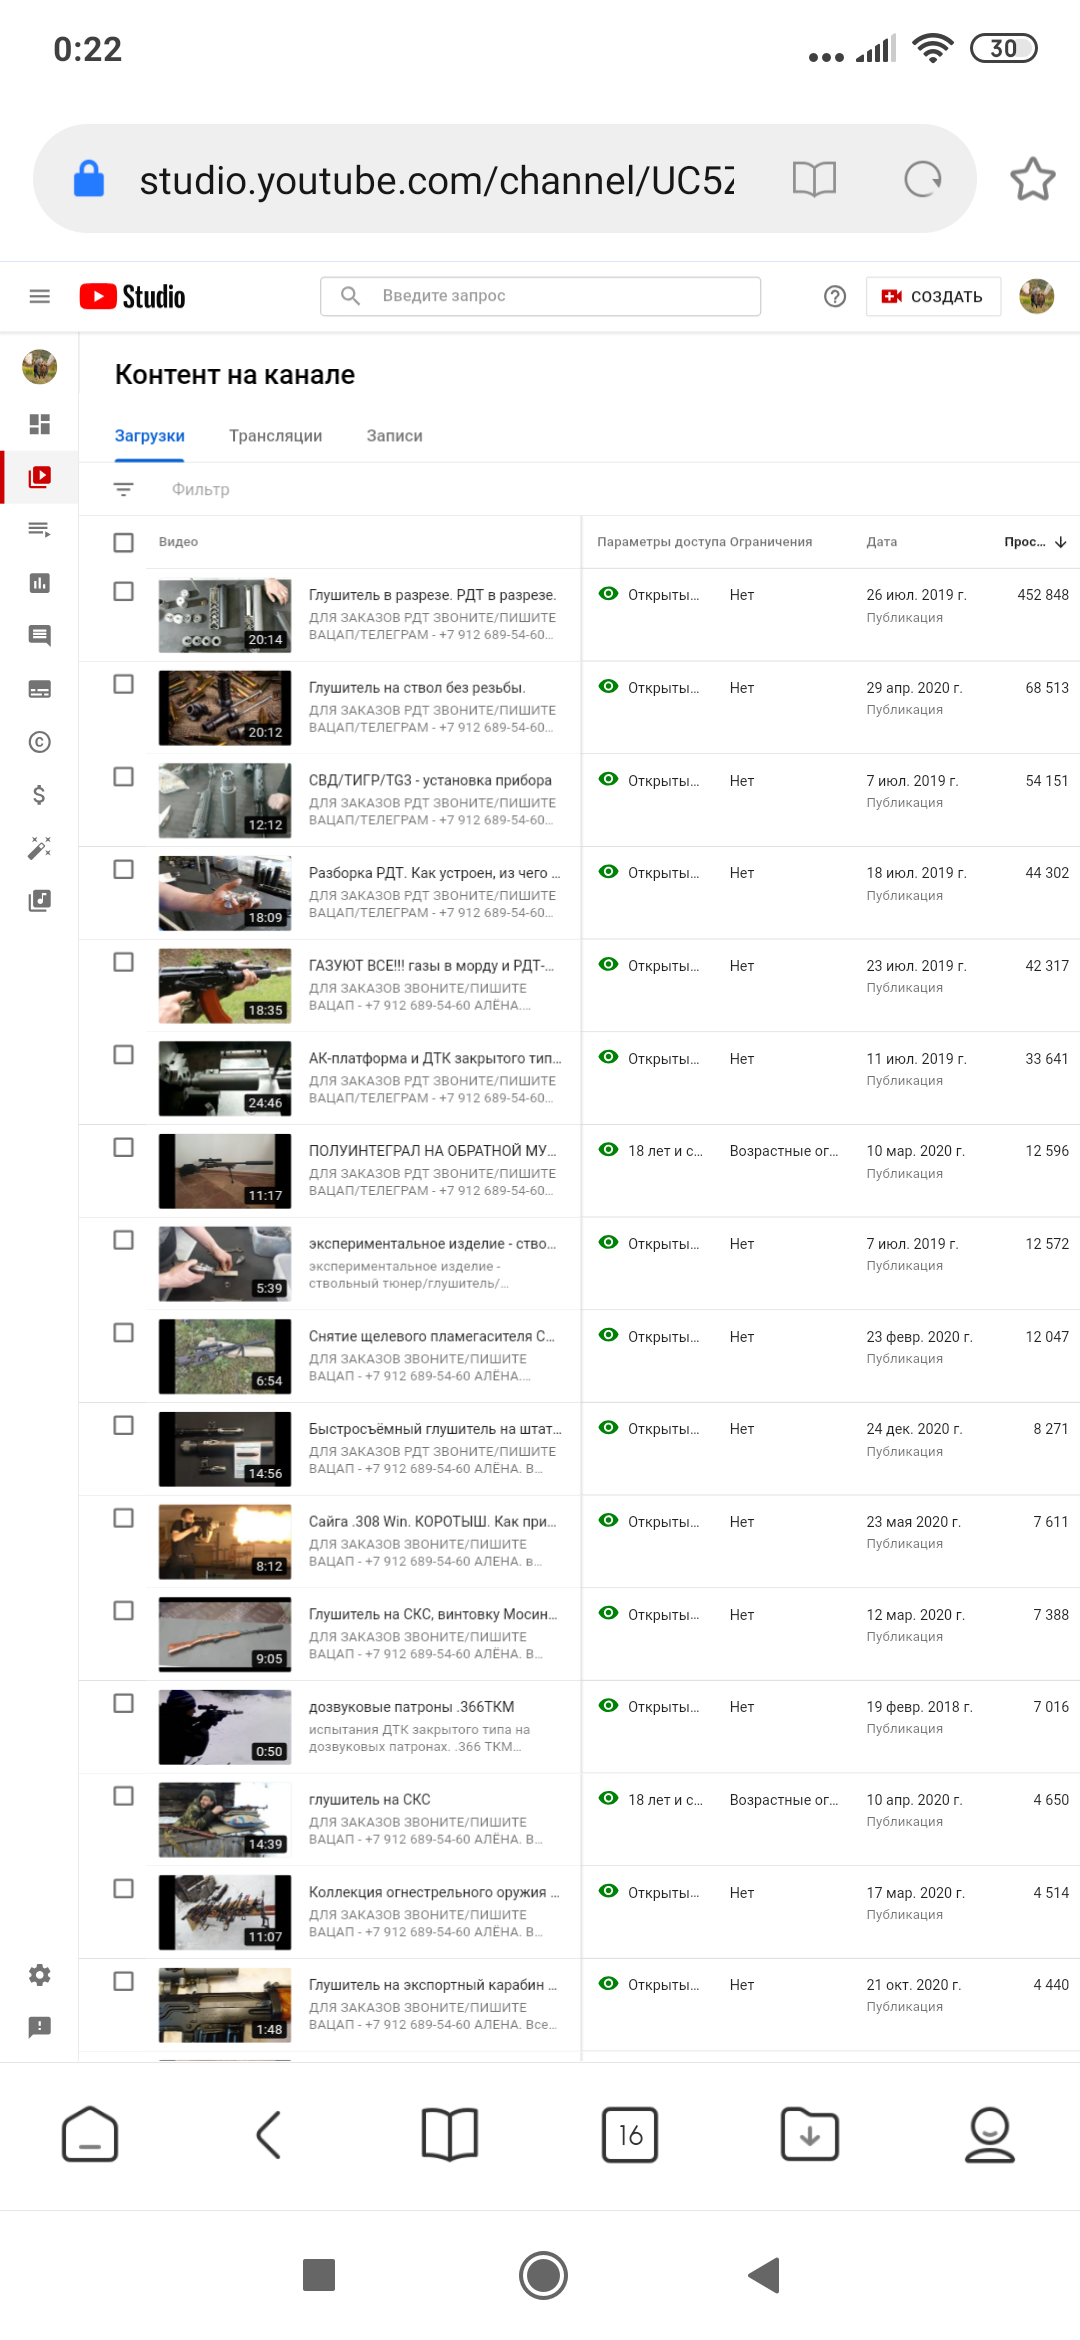Expand the hamburger menu next to Studio logo

39,296
